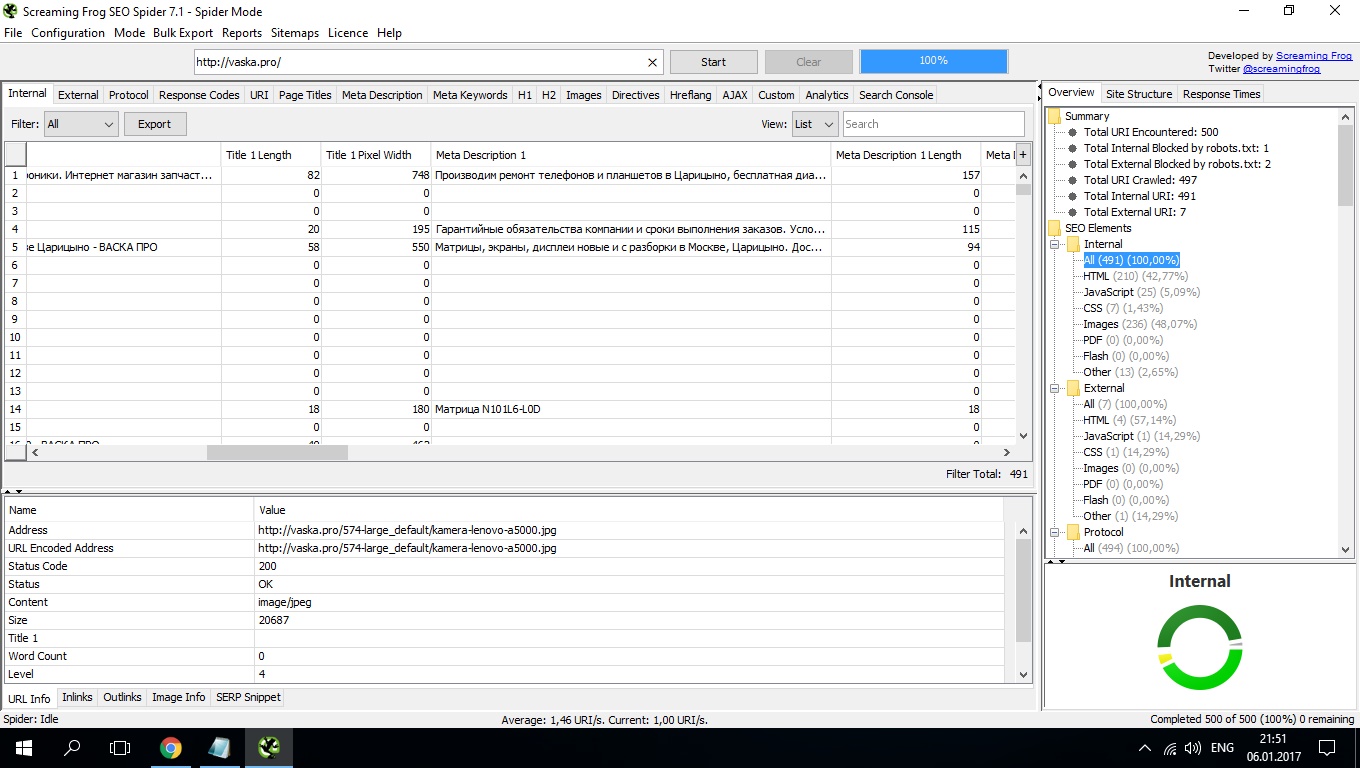Viewport: 1360px width, 768px height.
Task: Sort by Title 1 Length column header
Action: (x=271, y=155)
